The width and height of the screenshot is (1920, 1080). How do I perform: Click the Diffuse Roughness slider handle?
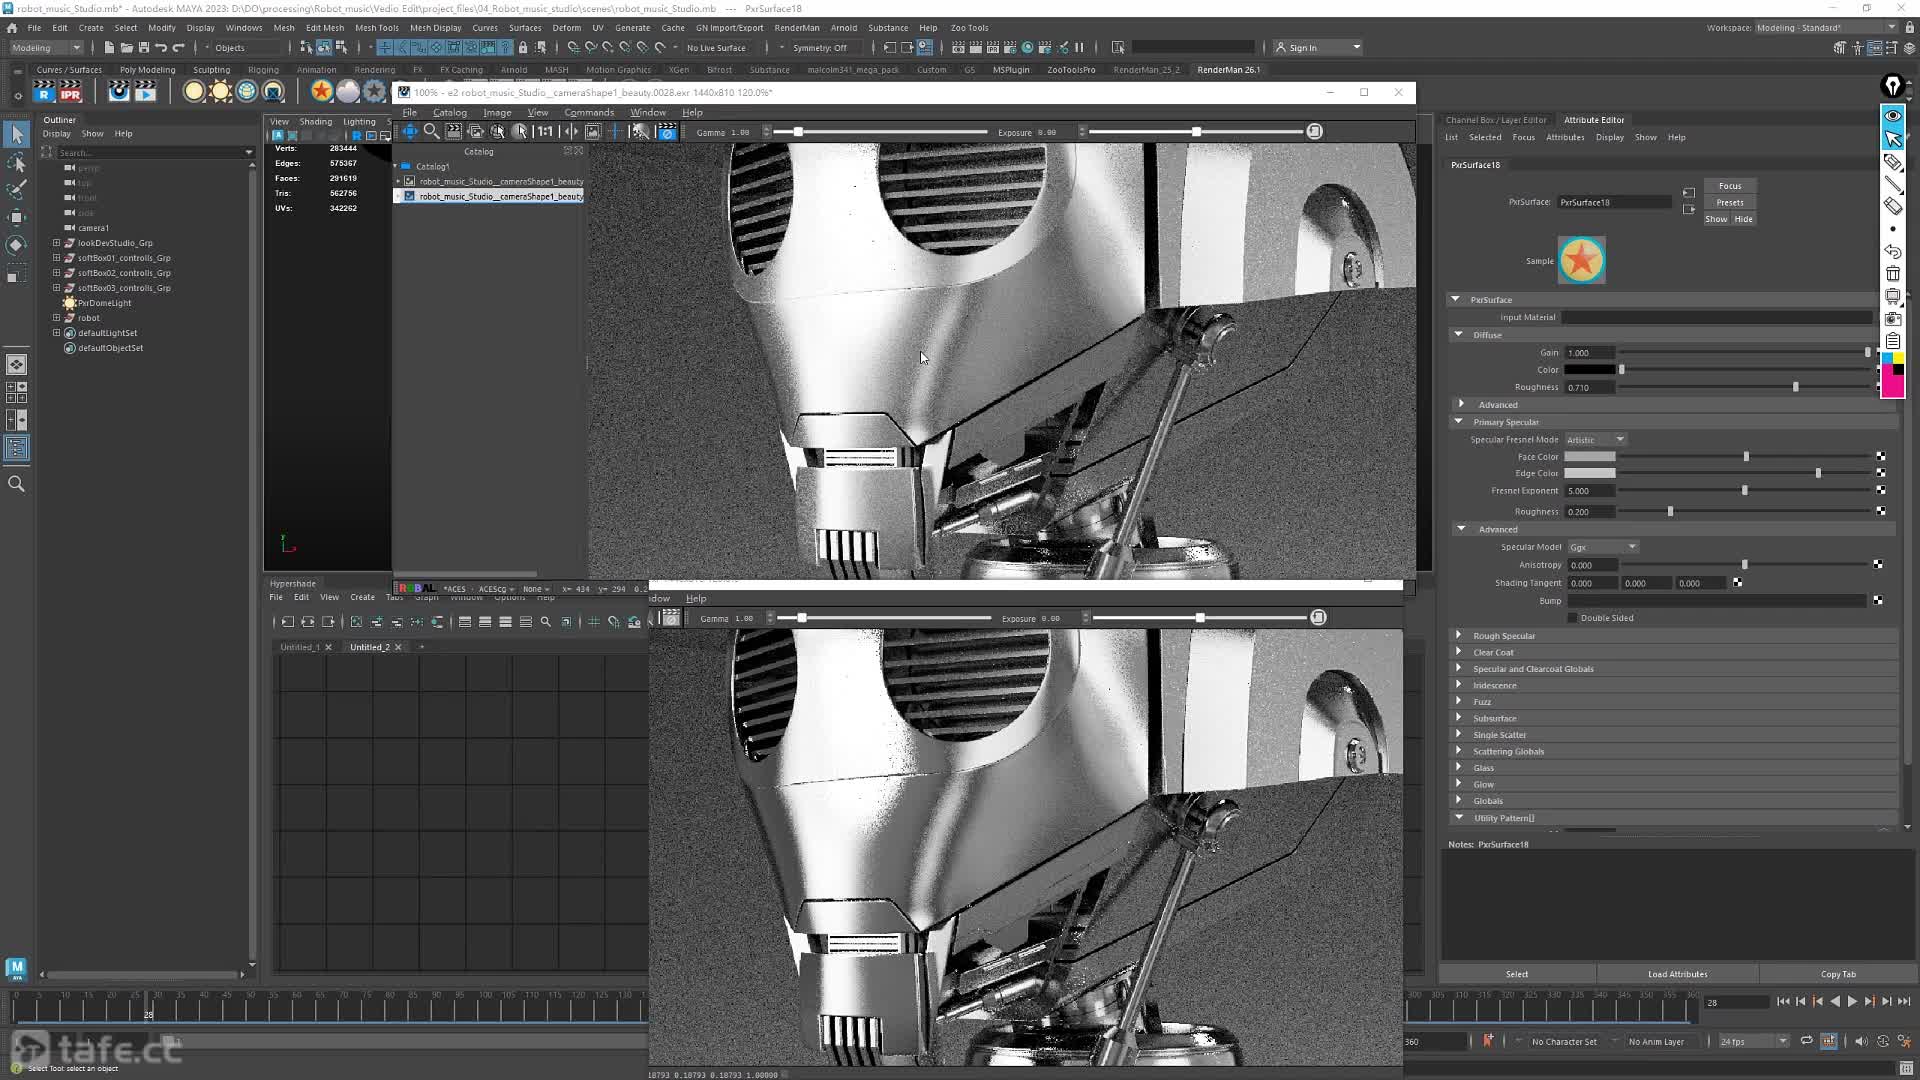pos(1796,387)
